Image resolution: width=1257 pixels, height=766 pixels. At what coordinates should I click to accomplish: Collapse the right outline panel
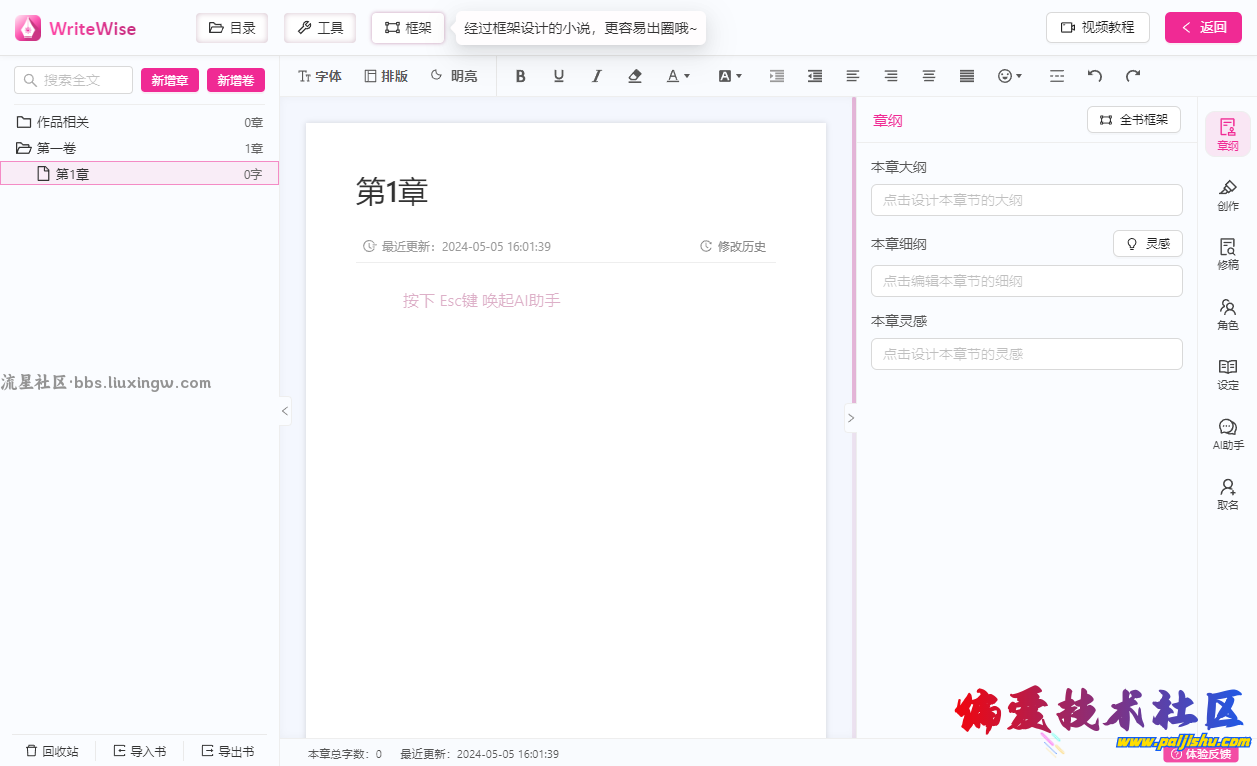[851, 418]
